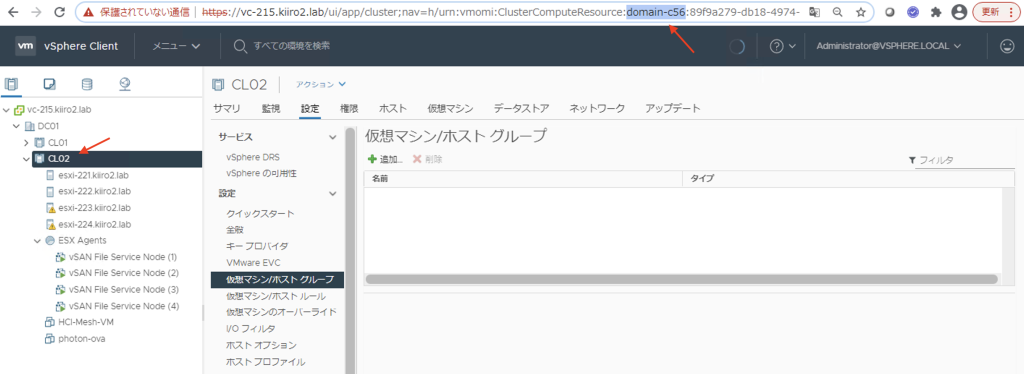Viewport: 1024px width, 374px height.
Task: Switch to the サマリ tab
Action: tap(227, 108)
